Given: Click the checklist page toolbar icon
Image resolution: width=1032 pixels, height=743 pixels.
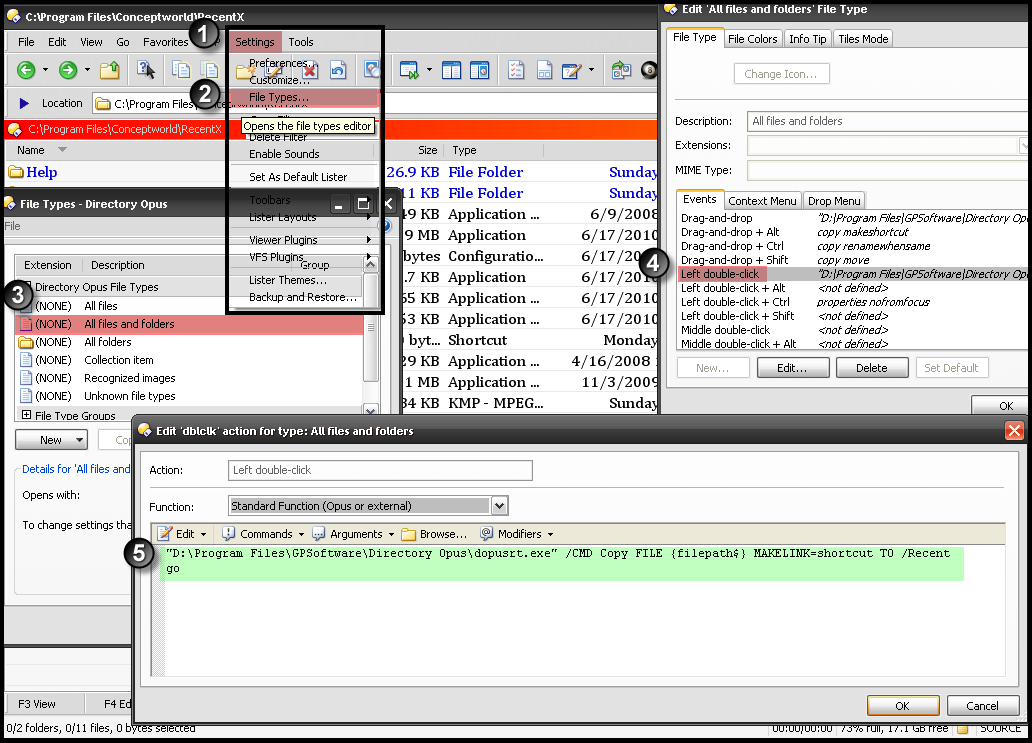Looking at the screenshot, I should coord(516,70).
